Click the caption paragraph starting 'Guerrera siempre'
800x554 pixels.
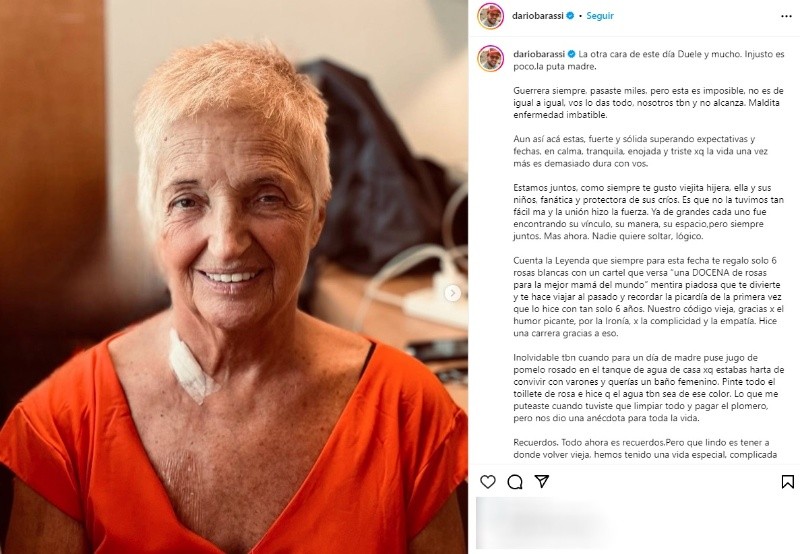(x=648, y=103)
